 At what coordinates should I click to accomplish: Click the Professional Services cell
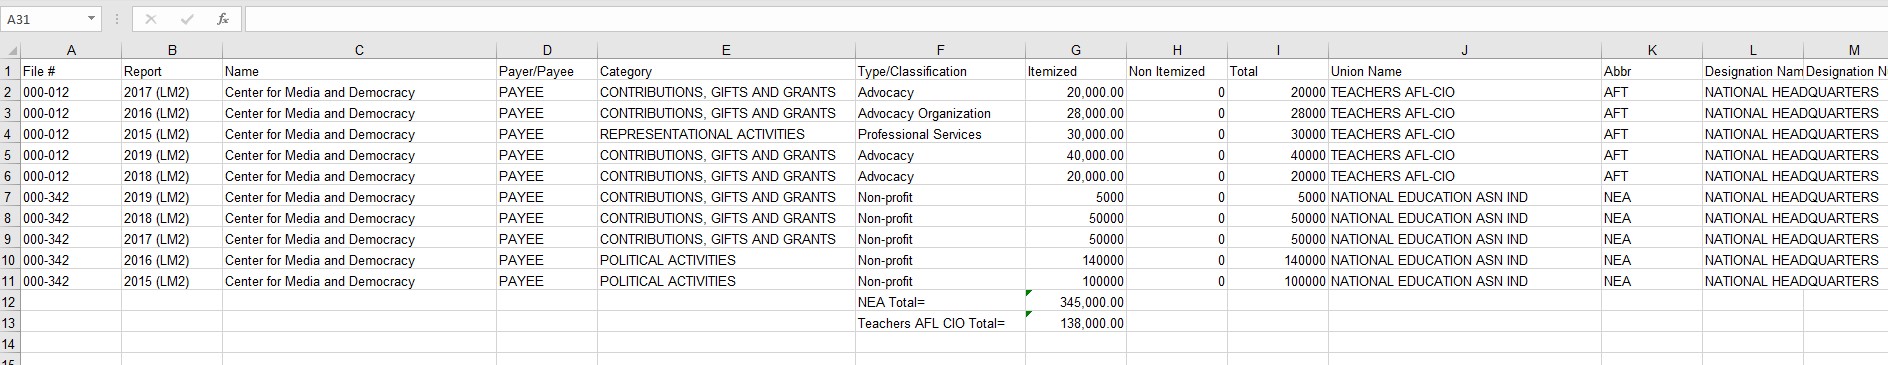[940, 134]
